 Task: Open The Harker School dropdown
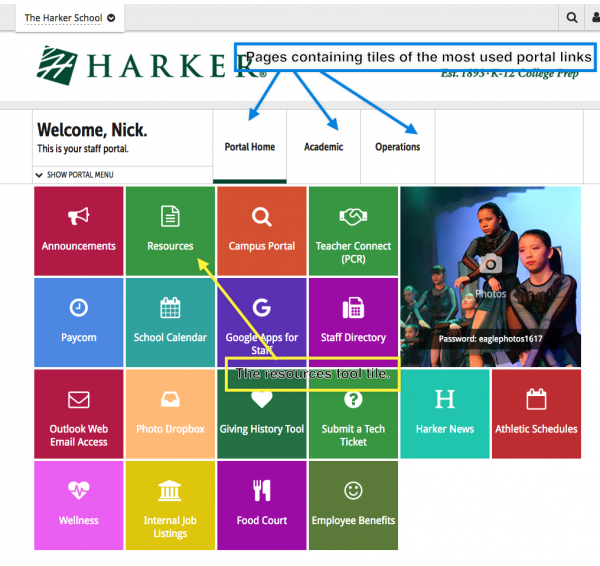(69, 18)
